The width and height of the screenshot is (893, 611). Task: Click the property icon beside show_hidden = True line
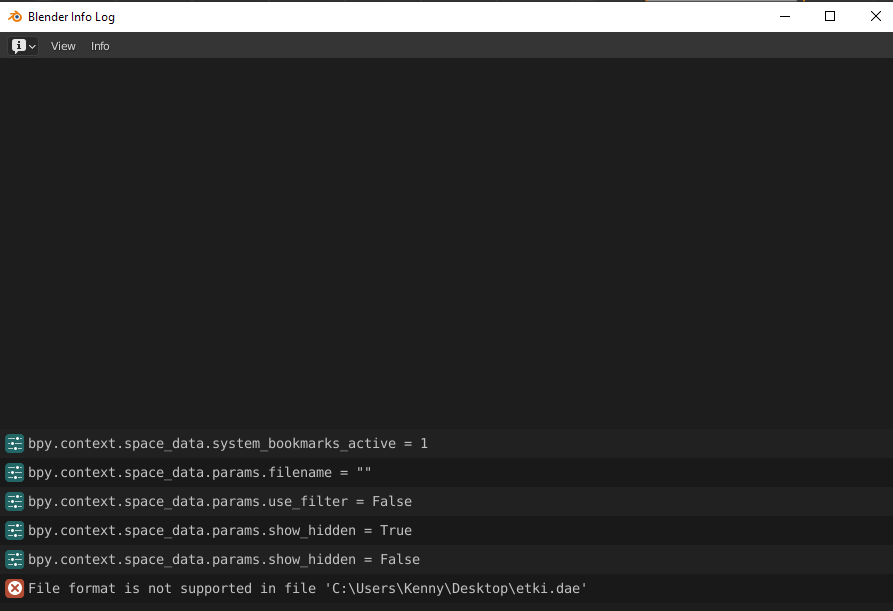coord(15,531)
